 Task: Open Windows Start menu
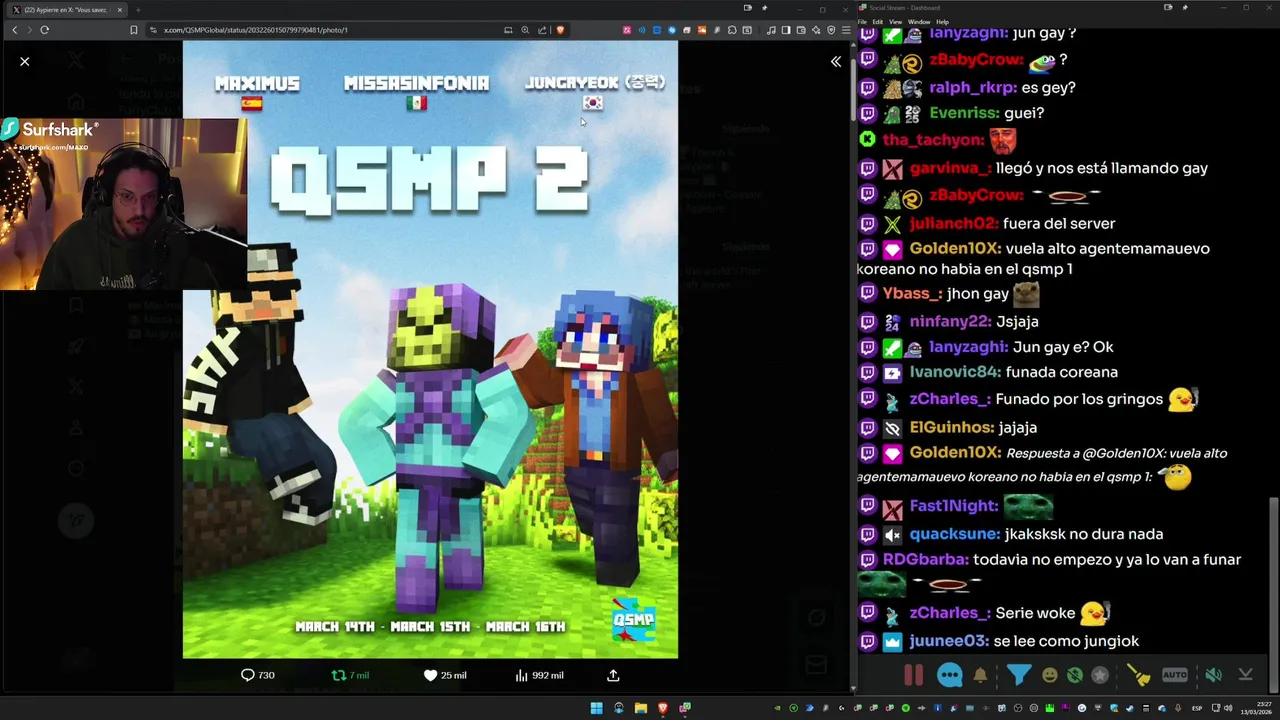[x=596, y=708]
